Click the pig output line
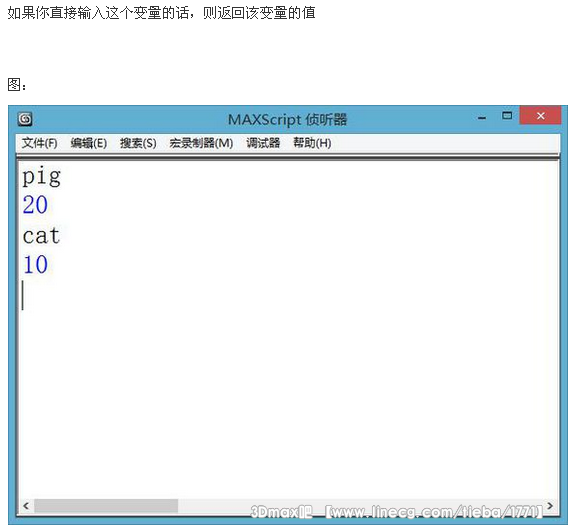Screen dimensions: 572x529 tap(42, 177)
